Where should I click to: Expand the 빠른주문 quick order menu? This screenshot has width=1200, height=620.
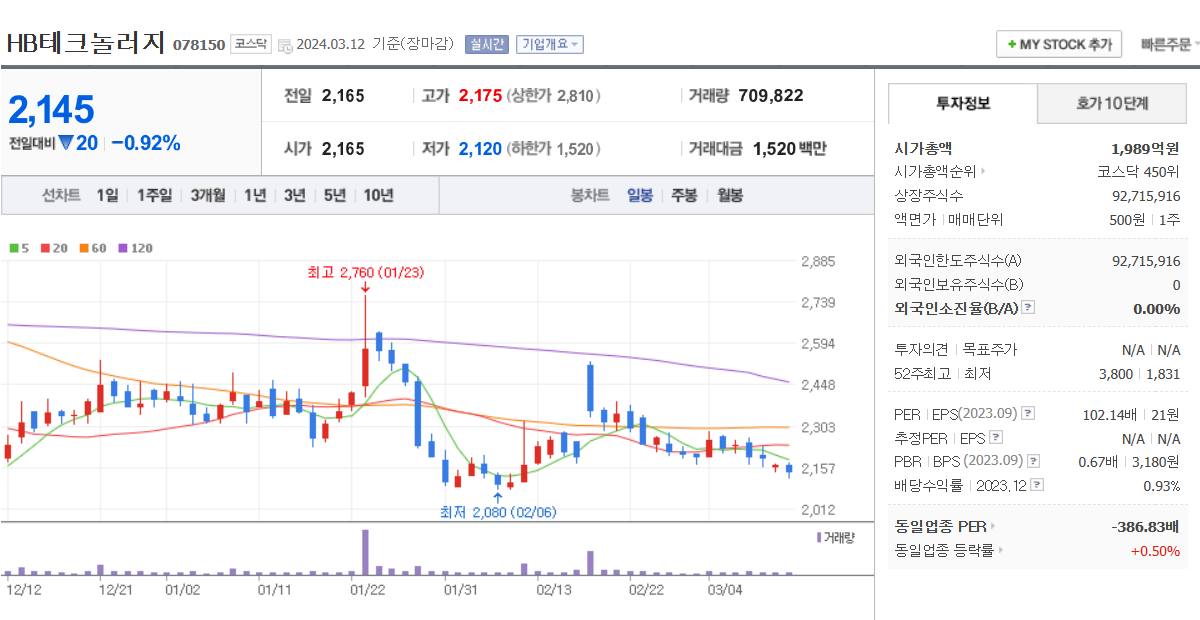click(x=1170, y=45)
